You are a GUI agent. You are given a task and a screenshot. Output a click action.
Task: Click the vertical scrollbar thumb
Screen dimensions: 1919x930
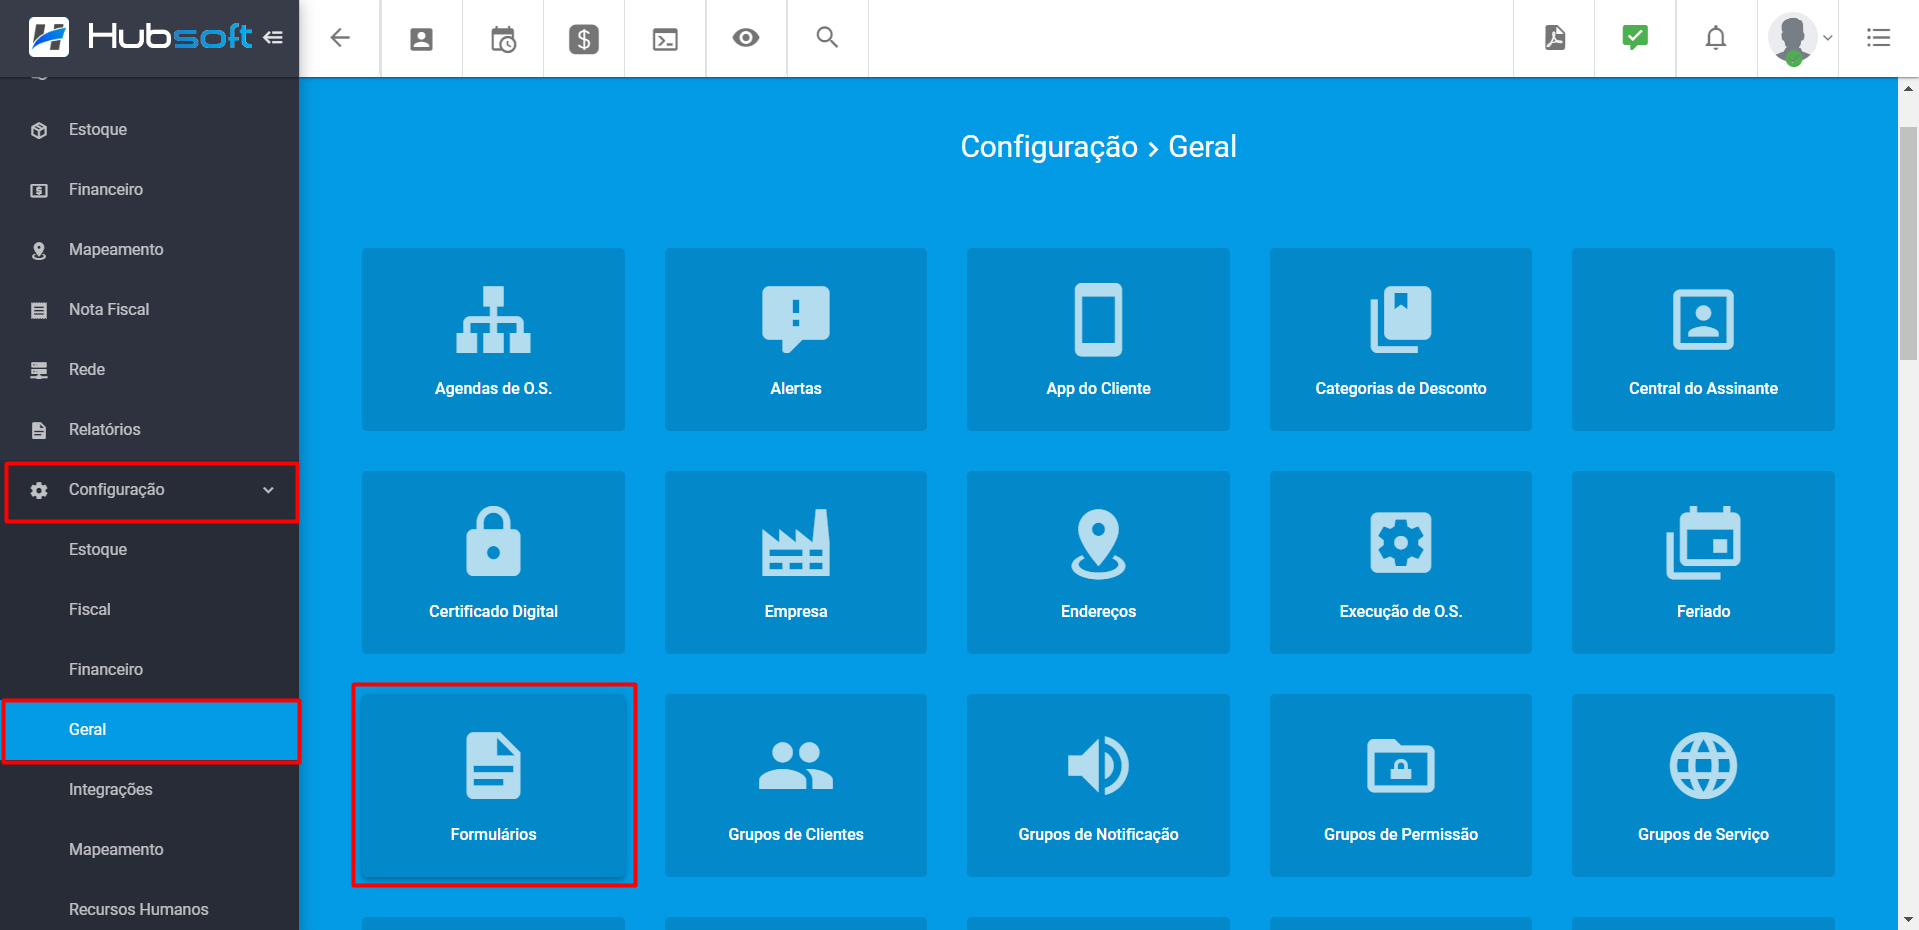[1908, 243]
